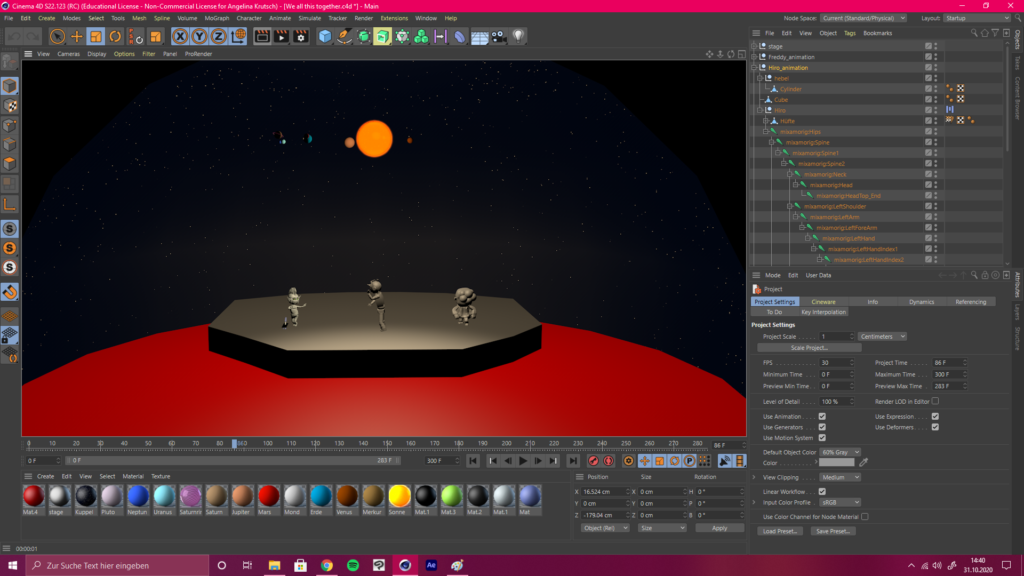Click the Light bulb object icon

click(518, 36)
